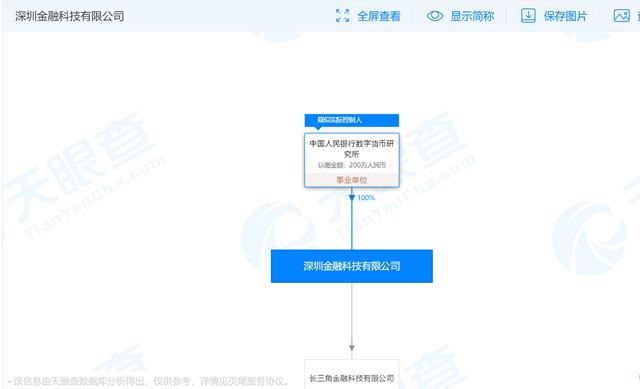Click the blue line above central company node
The width and height of the screenshot is (640, 389).
tap(352, 226)
